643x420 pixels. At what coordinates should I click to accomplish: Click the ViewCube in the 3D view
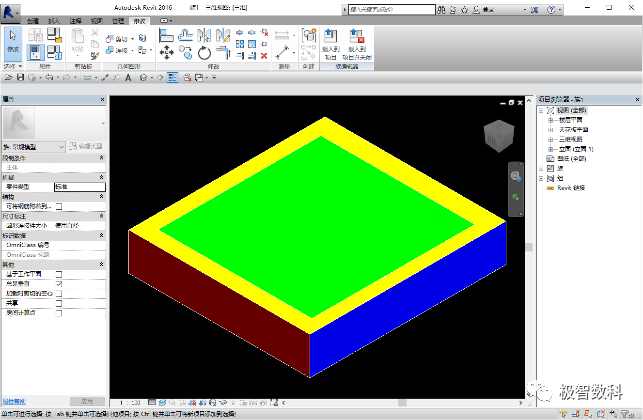[x=499, y=135]
